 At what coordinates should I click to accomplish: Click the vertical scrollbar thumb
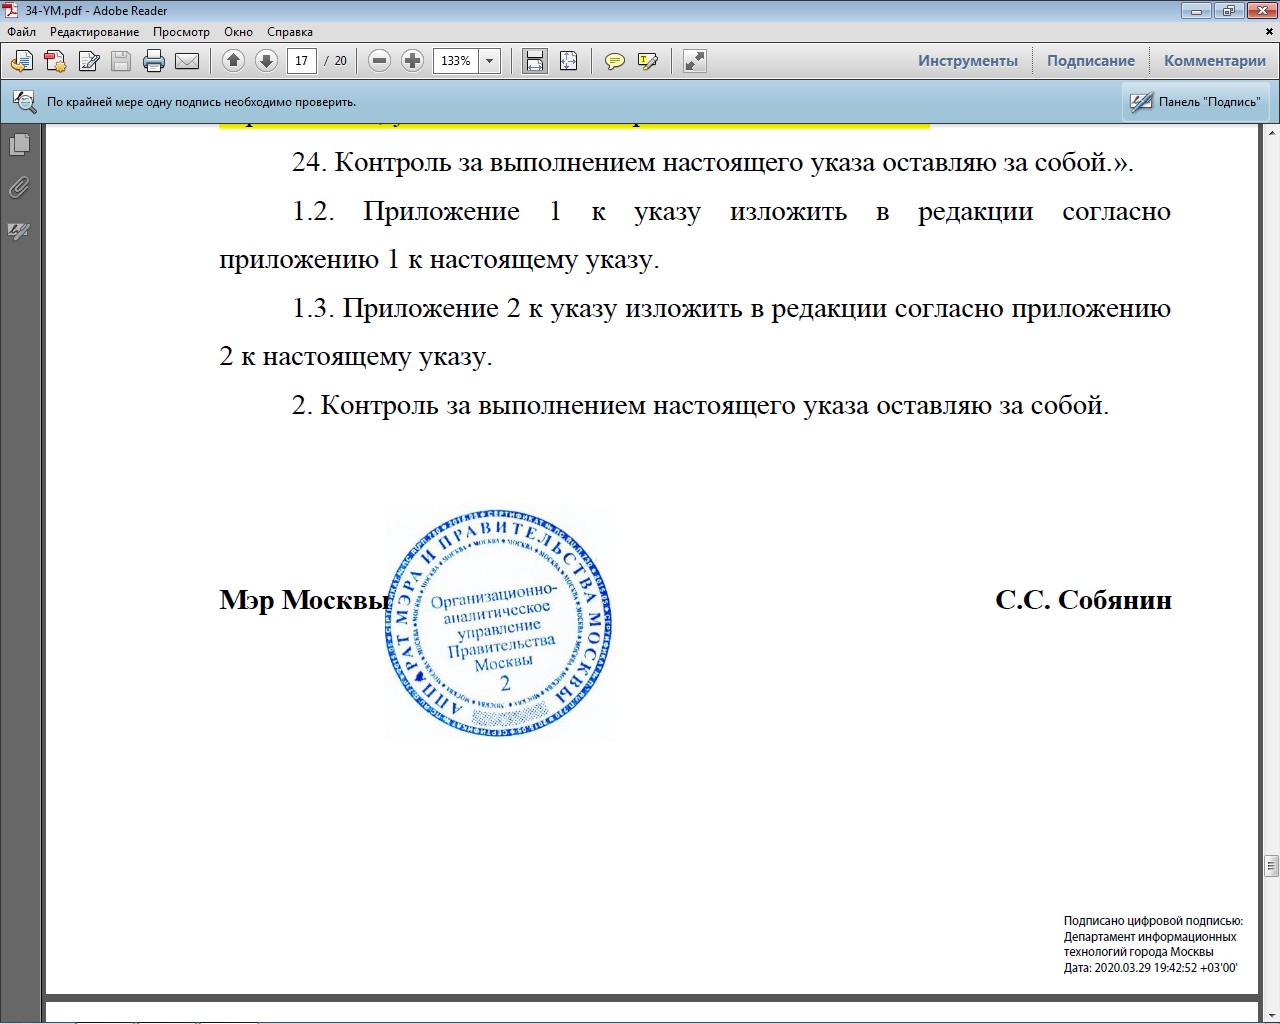[x=1271, y=866]
